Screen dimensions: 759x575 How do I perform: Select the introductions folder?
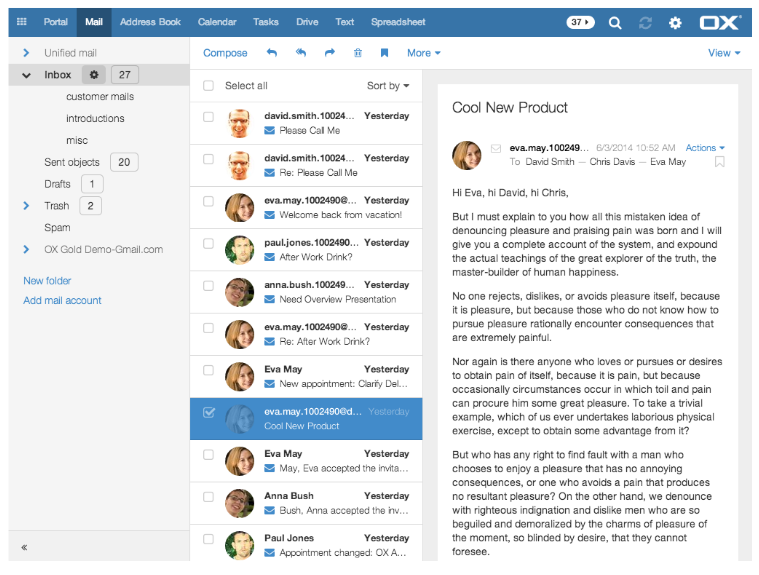[95, 118]
